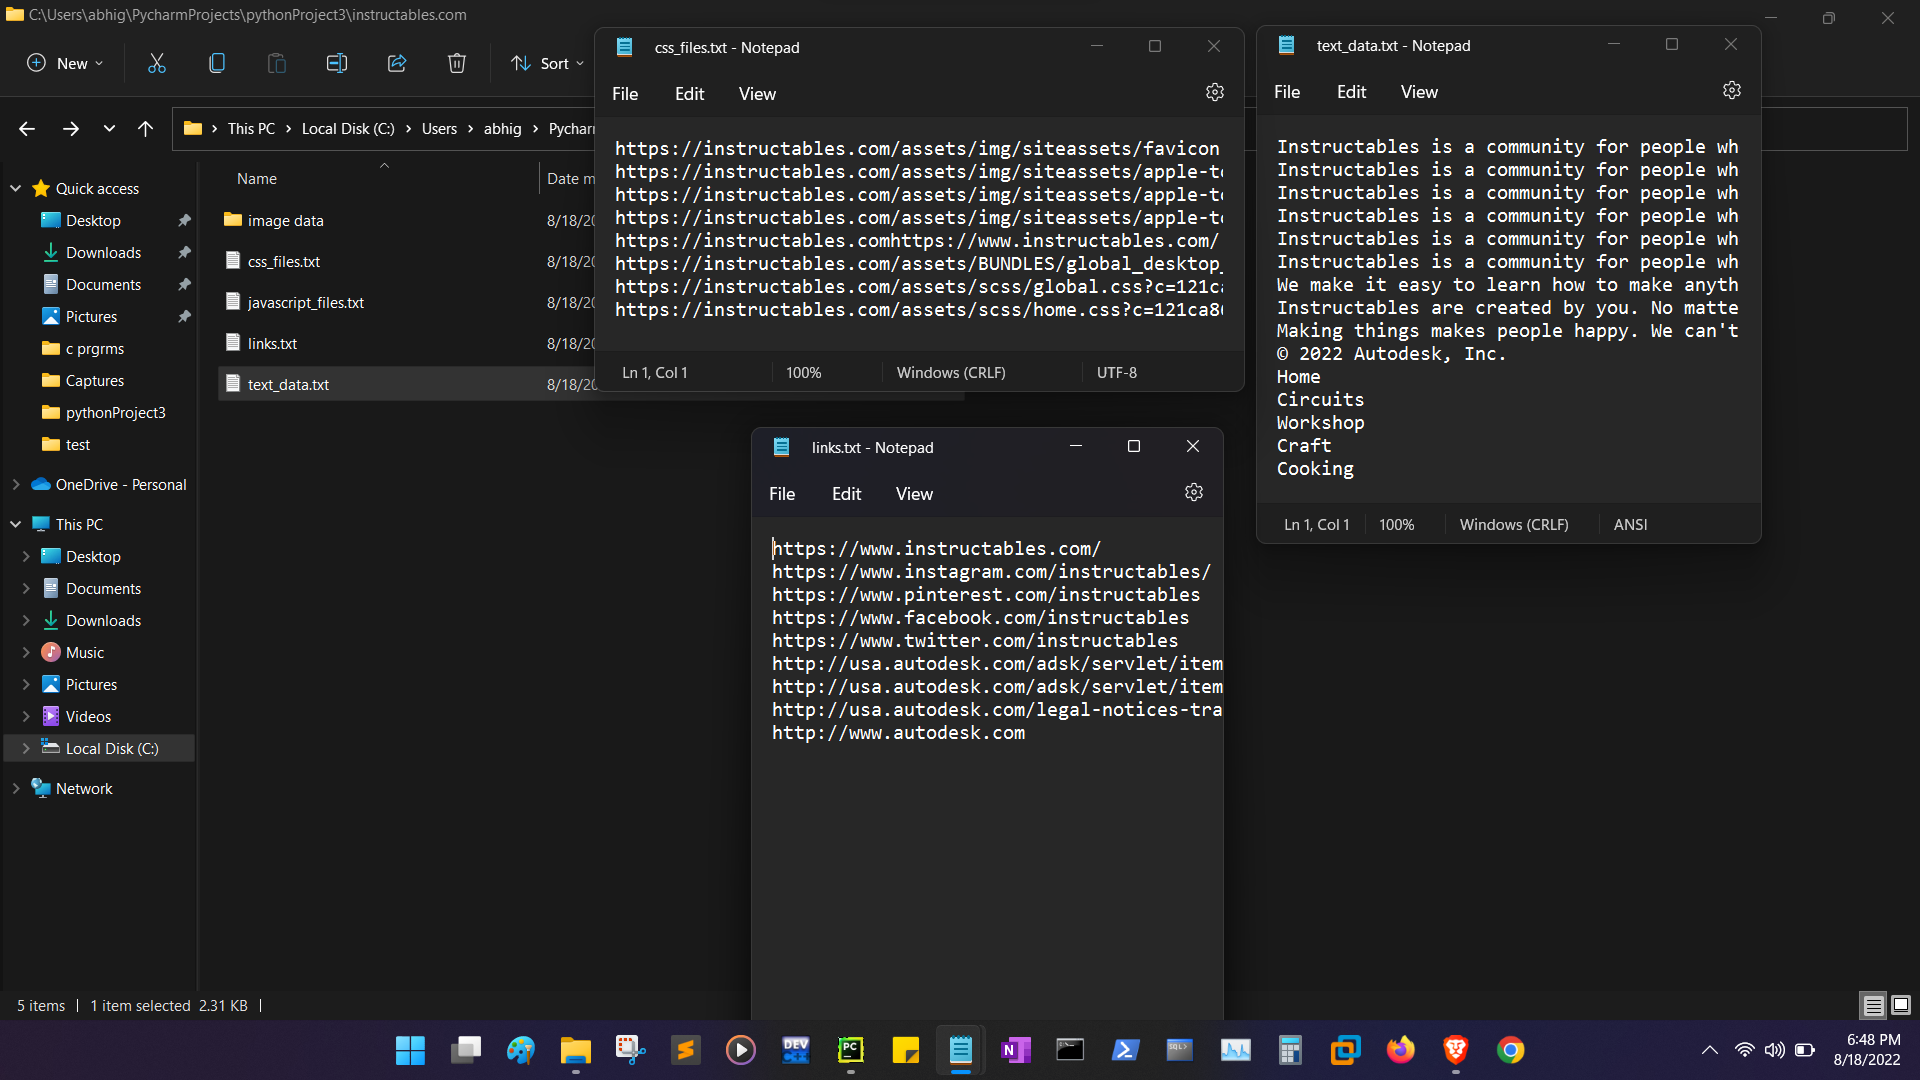
Task: Open the volume control in system tray
Action: (x=1774, y=1050)
